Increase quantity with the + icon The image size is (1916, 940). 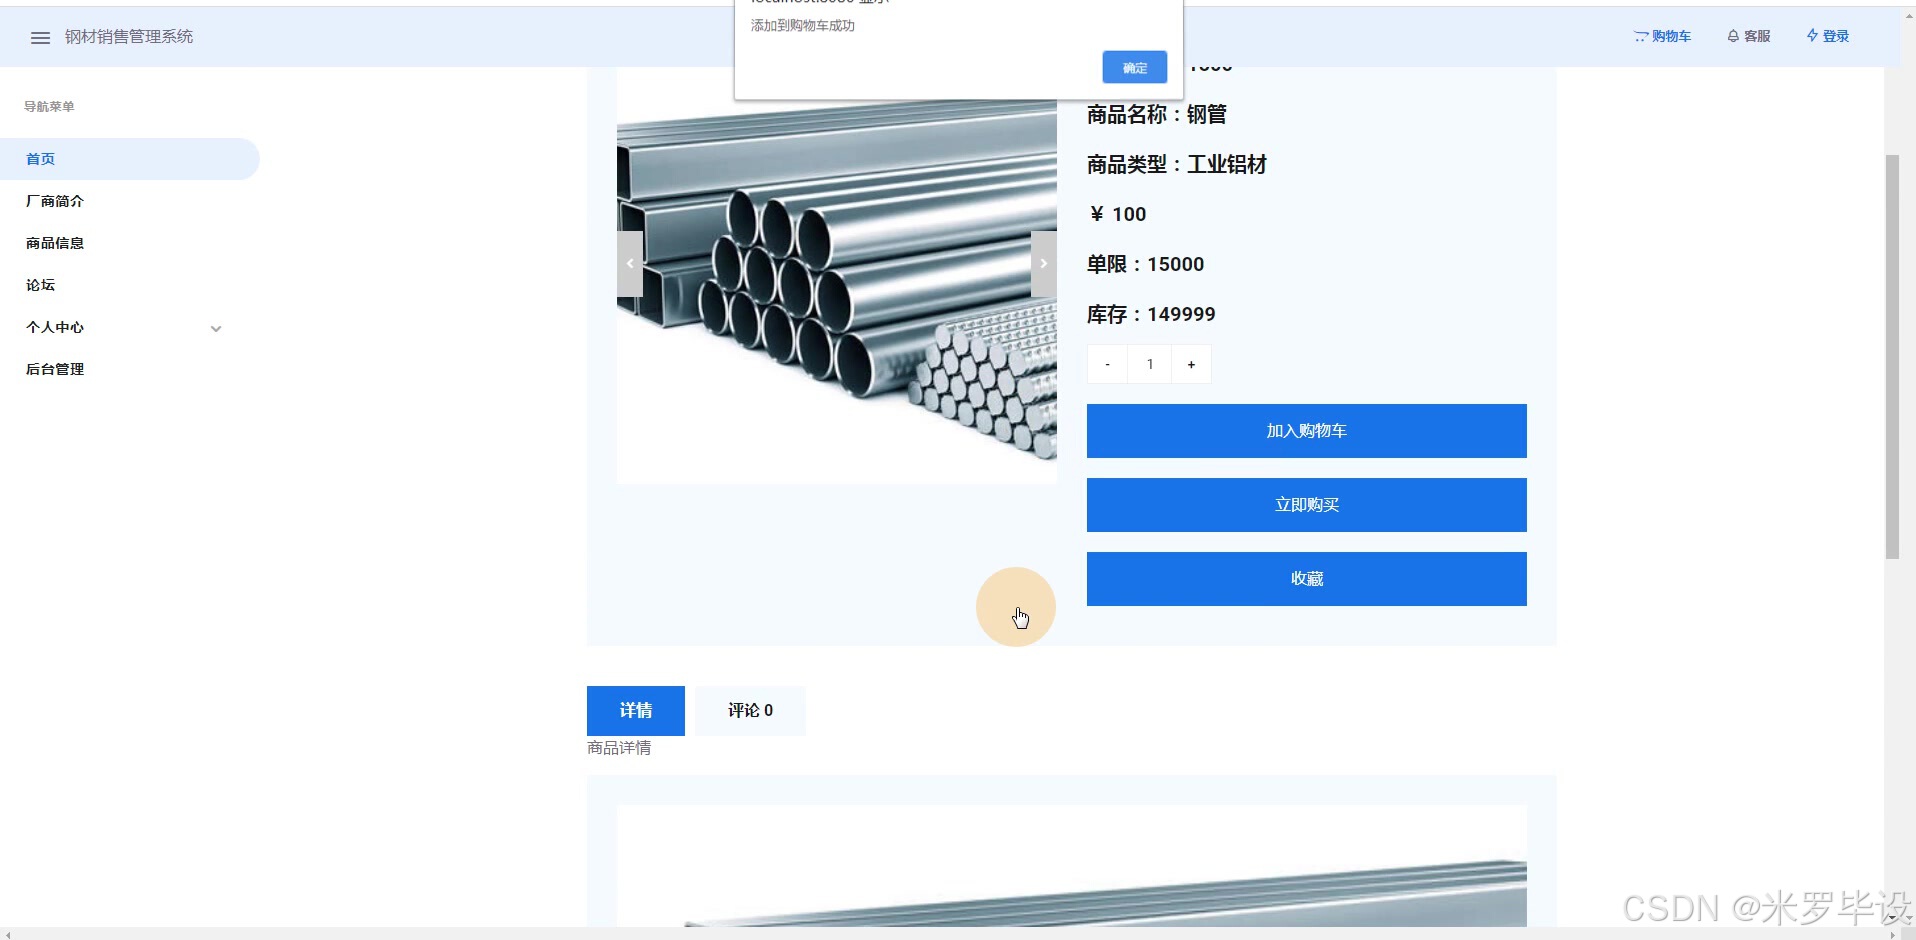pyautogui.click(x=1190, y=363)
